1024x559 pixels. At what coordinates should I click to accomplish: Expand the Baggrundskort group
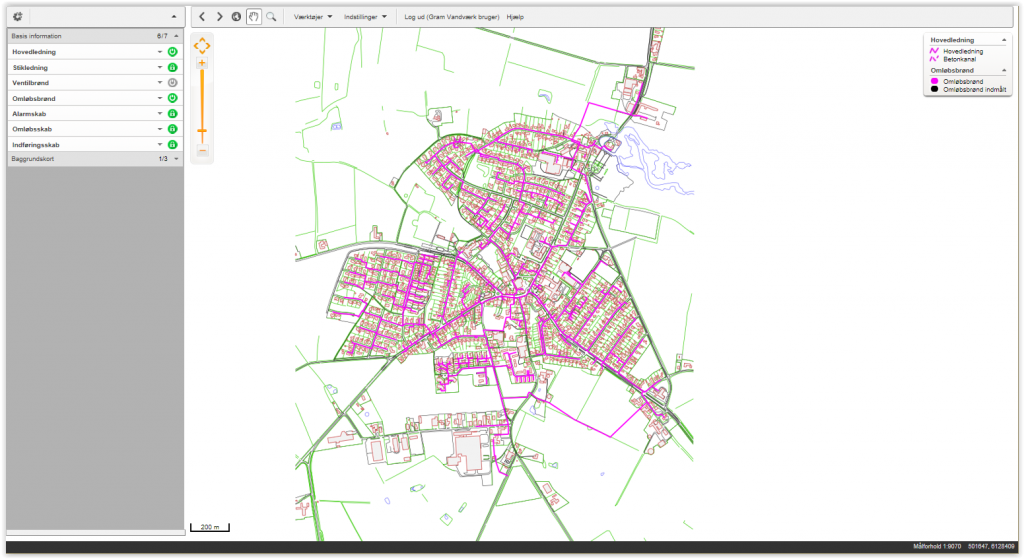pyautogui.click(x=176, y=159)
